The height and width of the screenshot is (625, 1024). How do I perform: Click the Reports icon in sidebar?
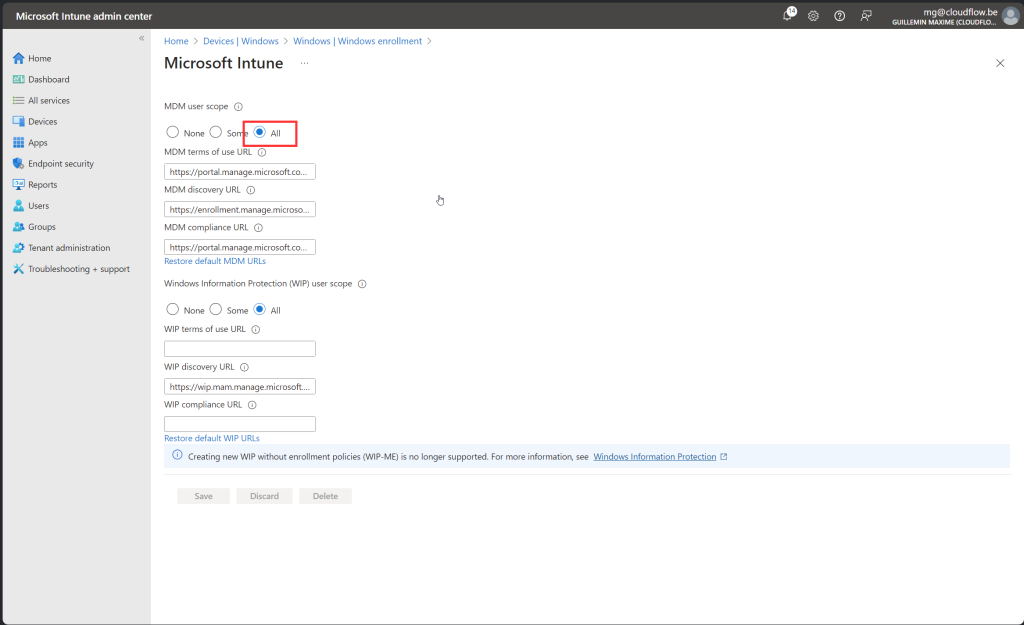click(x=18, y=185)
